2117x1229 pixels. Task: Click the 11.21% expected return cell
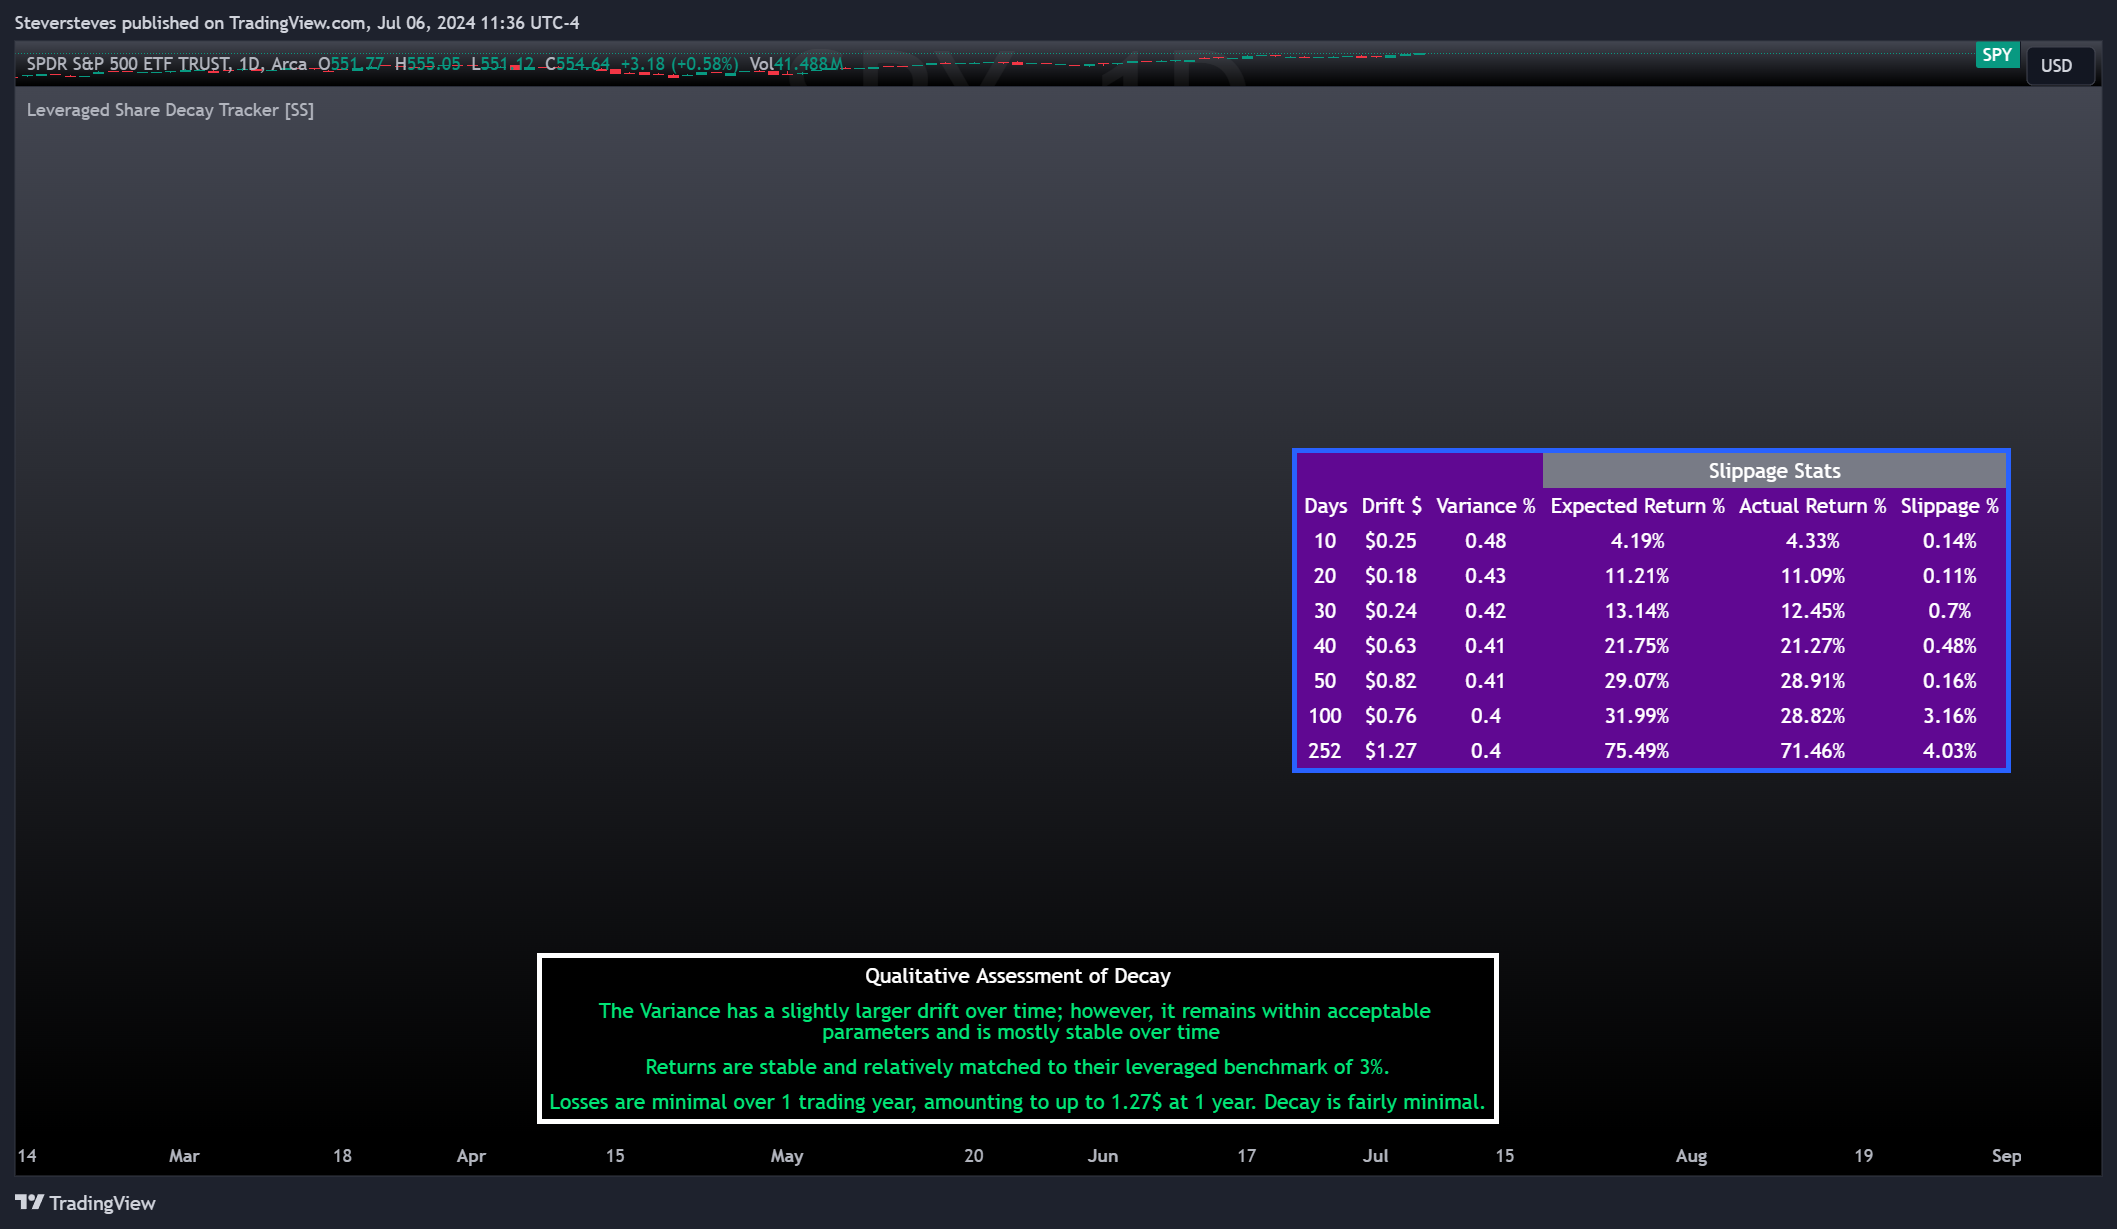1637,576
